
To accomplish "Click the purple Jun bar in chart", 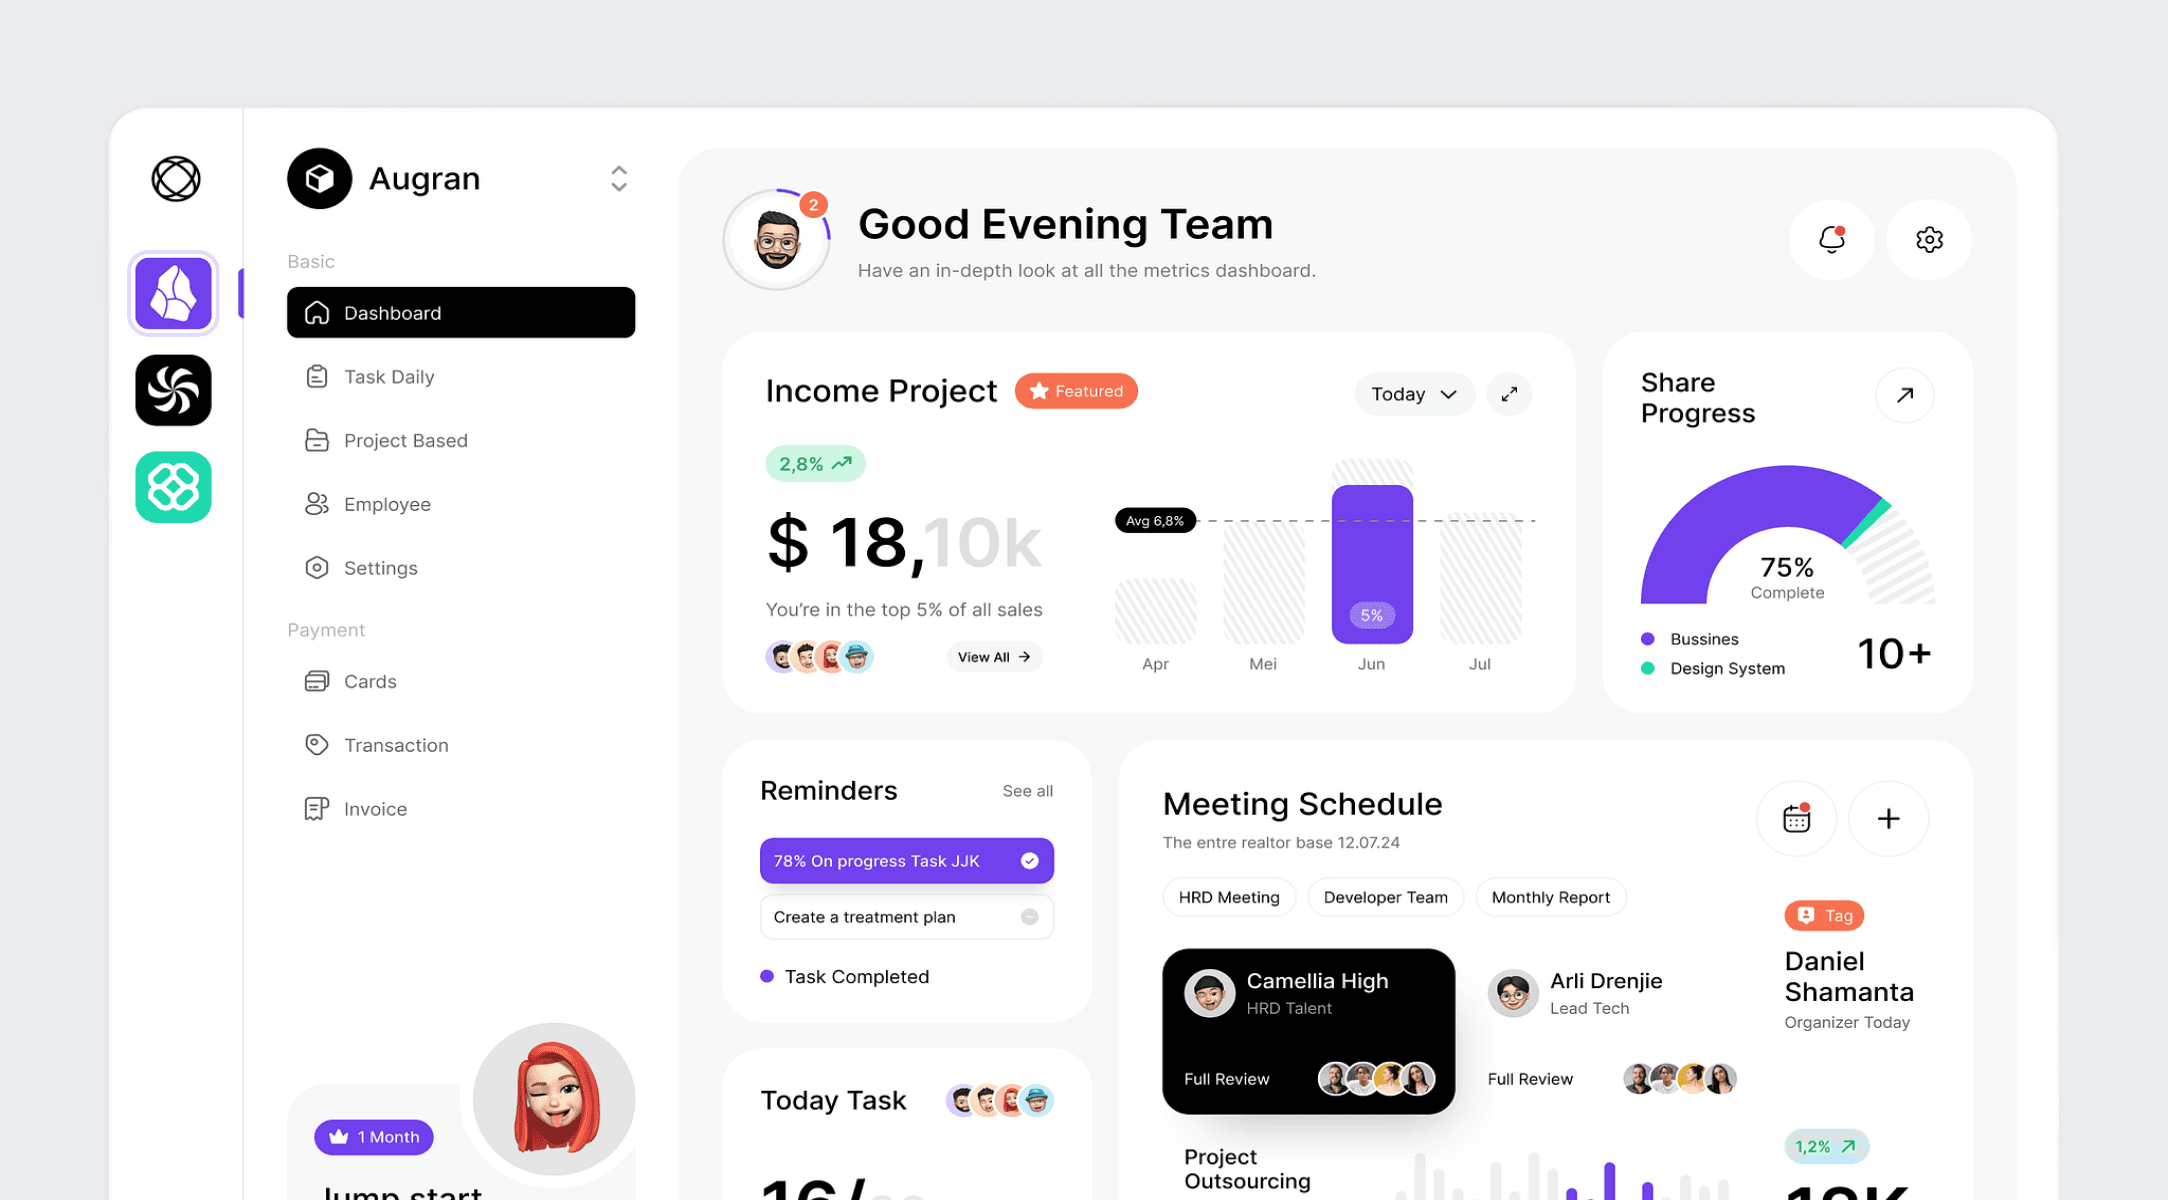I will pos(1371,565).
